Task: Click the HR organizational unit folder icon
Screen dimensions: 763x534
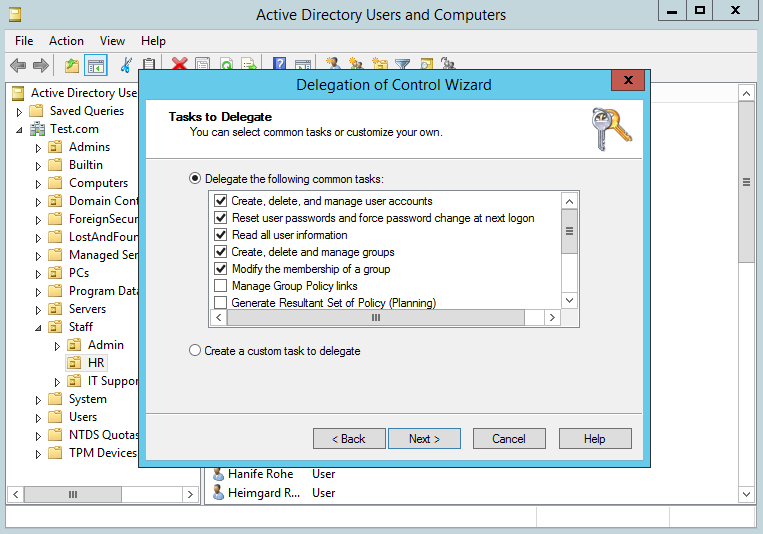Action: (74, 363)
